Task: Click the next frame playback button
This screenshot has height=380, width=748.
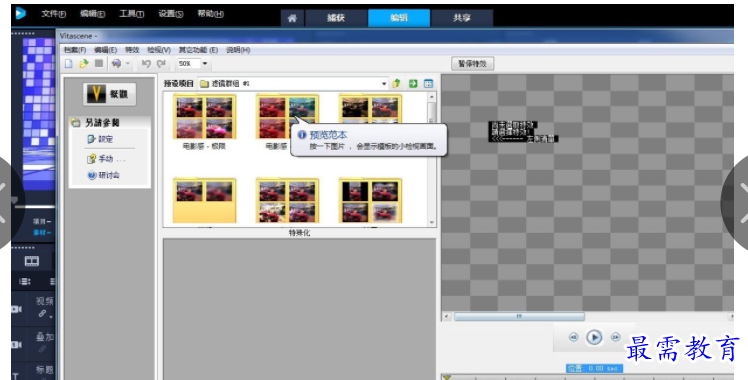Action: click(x=615, y=337)
